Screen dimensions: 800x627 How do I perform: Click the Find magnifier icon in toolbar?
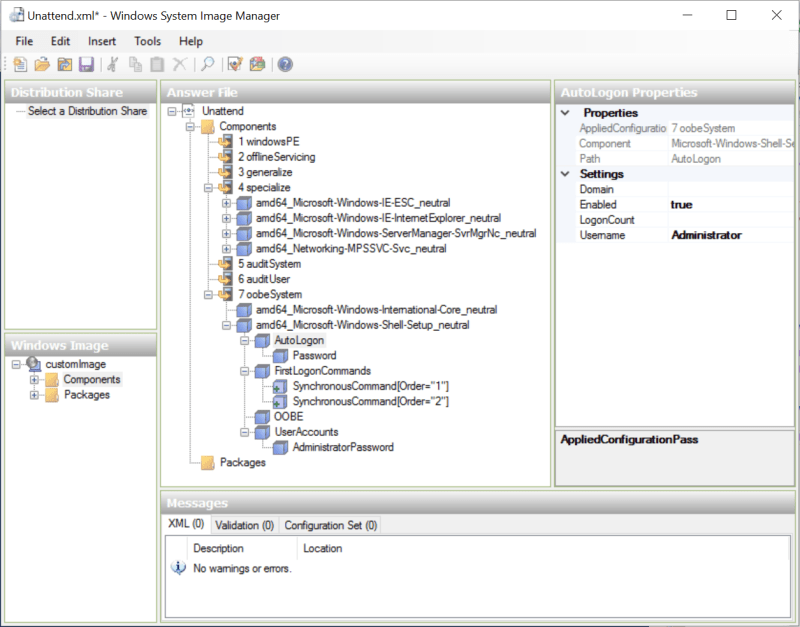[x=207, y=65]
